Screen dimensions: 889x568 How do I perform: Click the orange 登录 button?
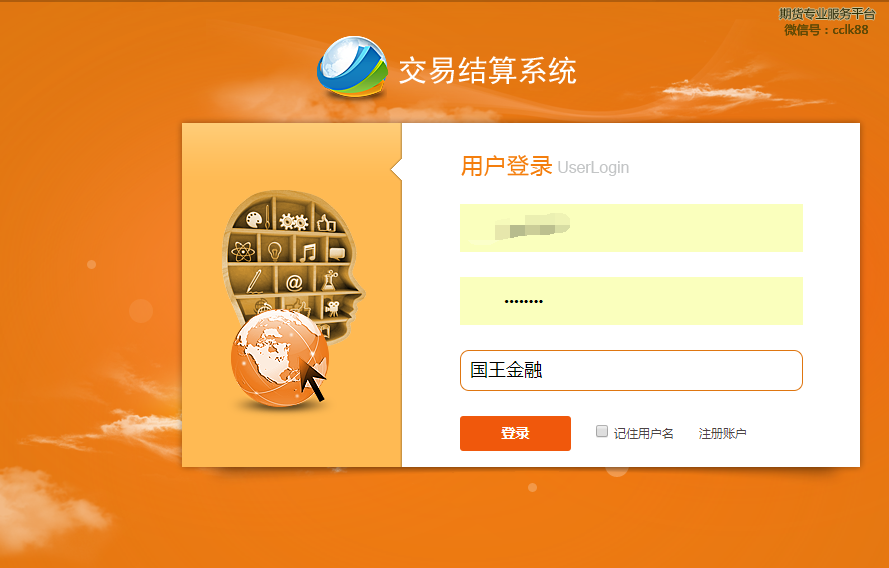click(x=515, y=434)
